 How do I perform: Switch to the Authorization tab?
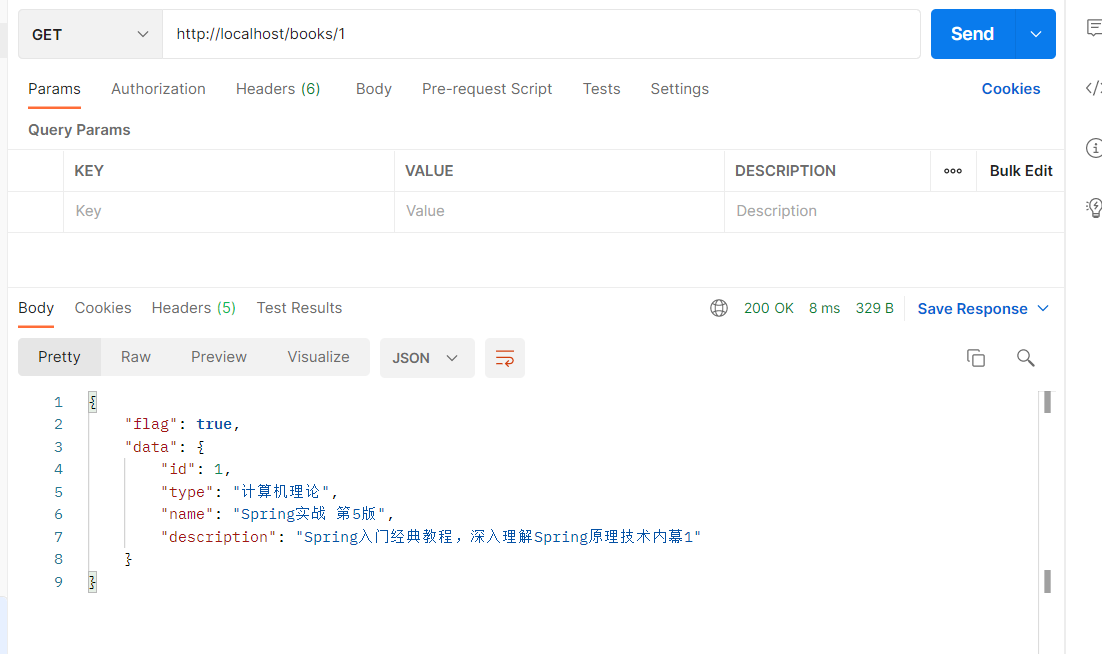click(158, 89)
